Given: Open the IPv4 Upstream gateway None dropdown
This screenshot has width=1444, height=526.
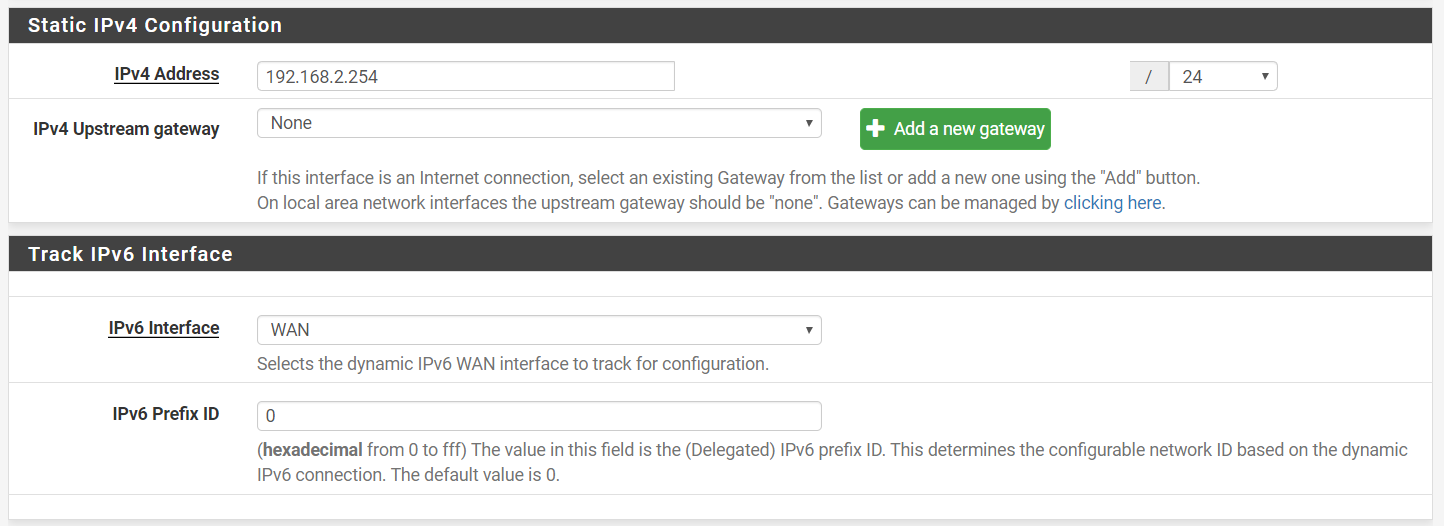Looking at the screenshot, I should 539,123.
